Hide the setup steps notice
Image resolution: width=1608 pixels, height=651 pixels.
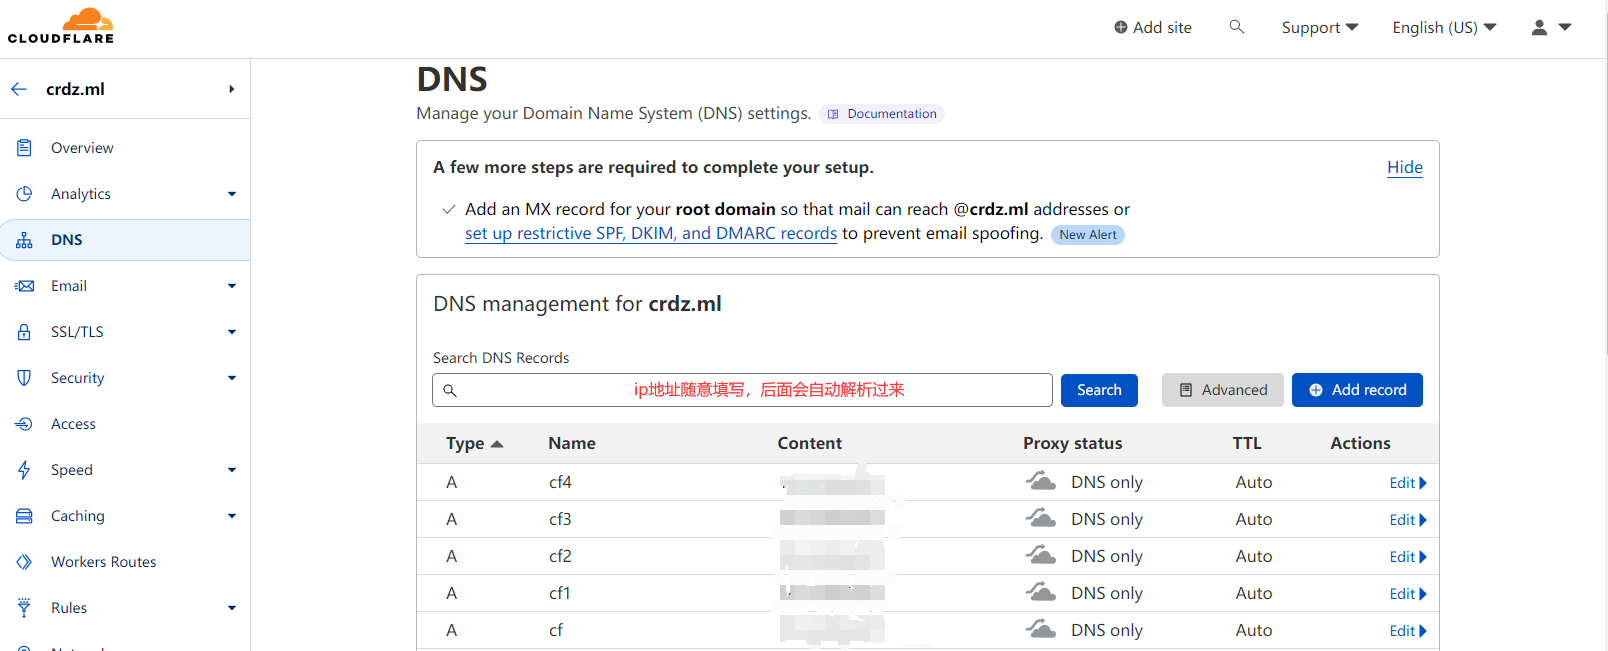pos(1405,168)
